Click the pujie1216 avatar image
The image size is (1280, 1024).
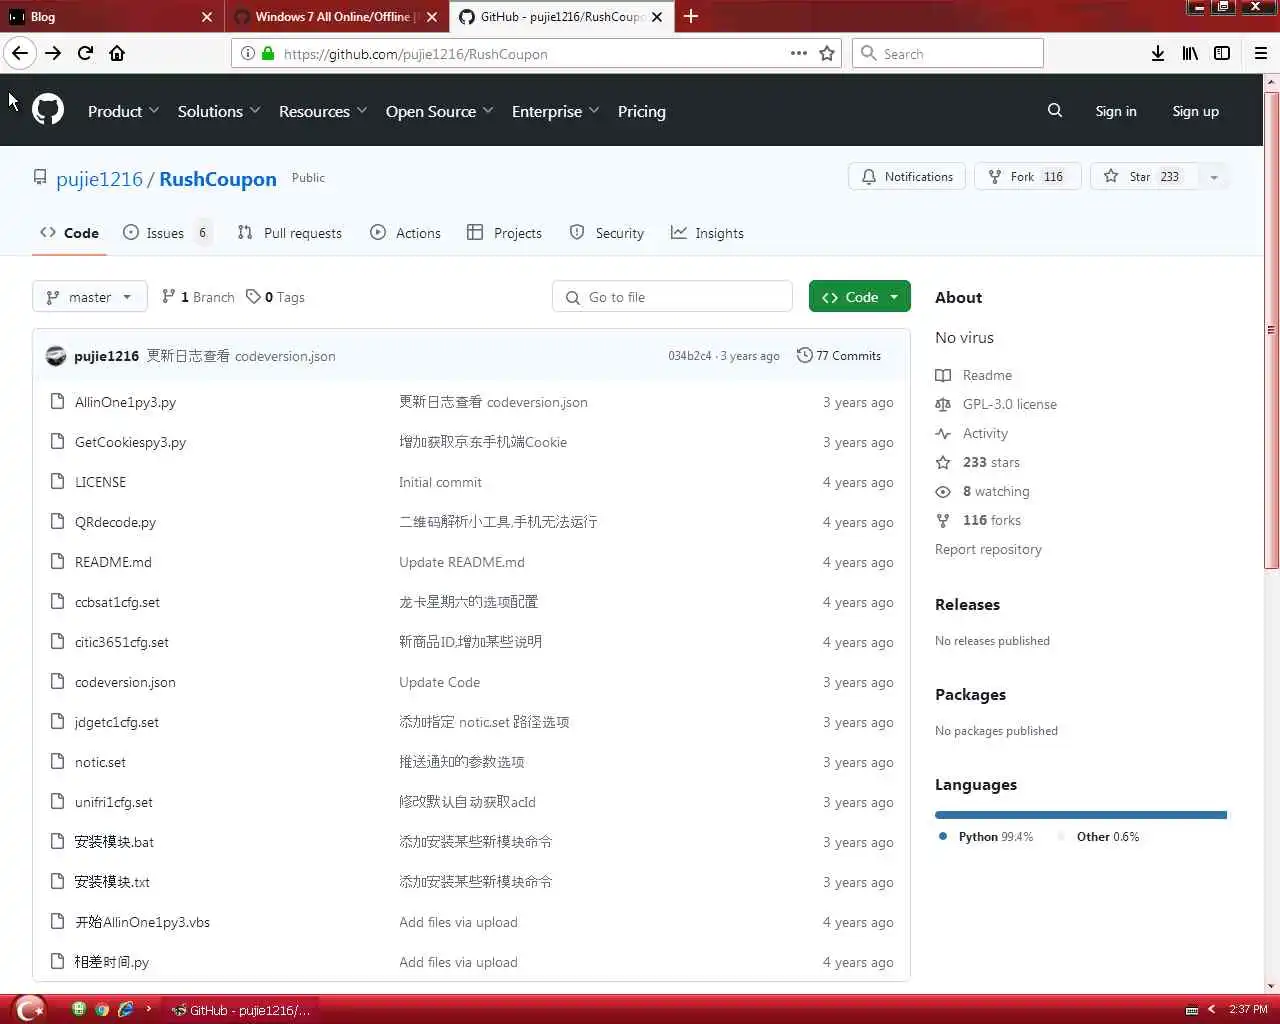[x=56, y=355]
